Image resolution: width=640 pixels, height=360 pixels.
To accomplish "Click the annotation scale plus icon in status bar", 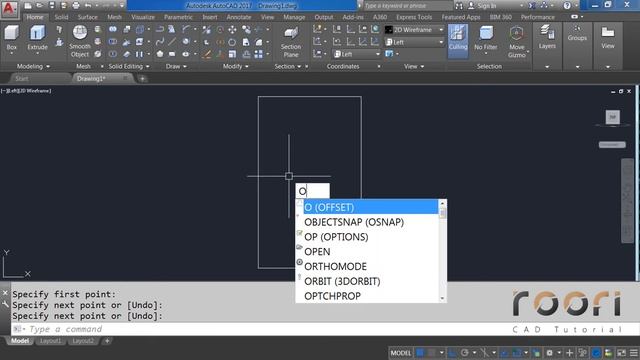I will [x=569, y=353].
